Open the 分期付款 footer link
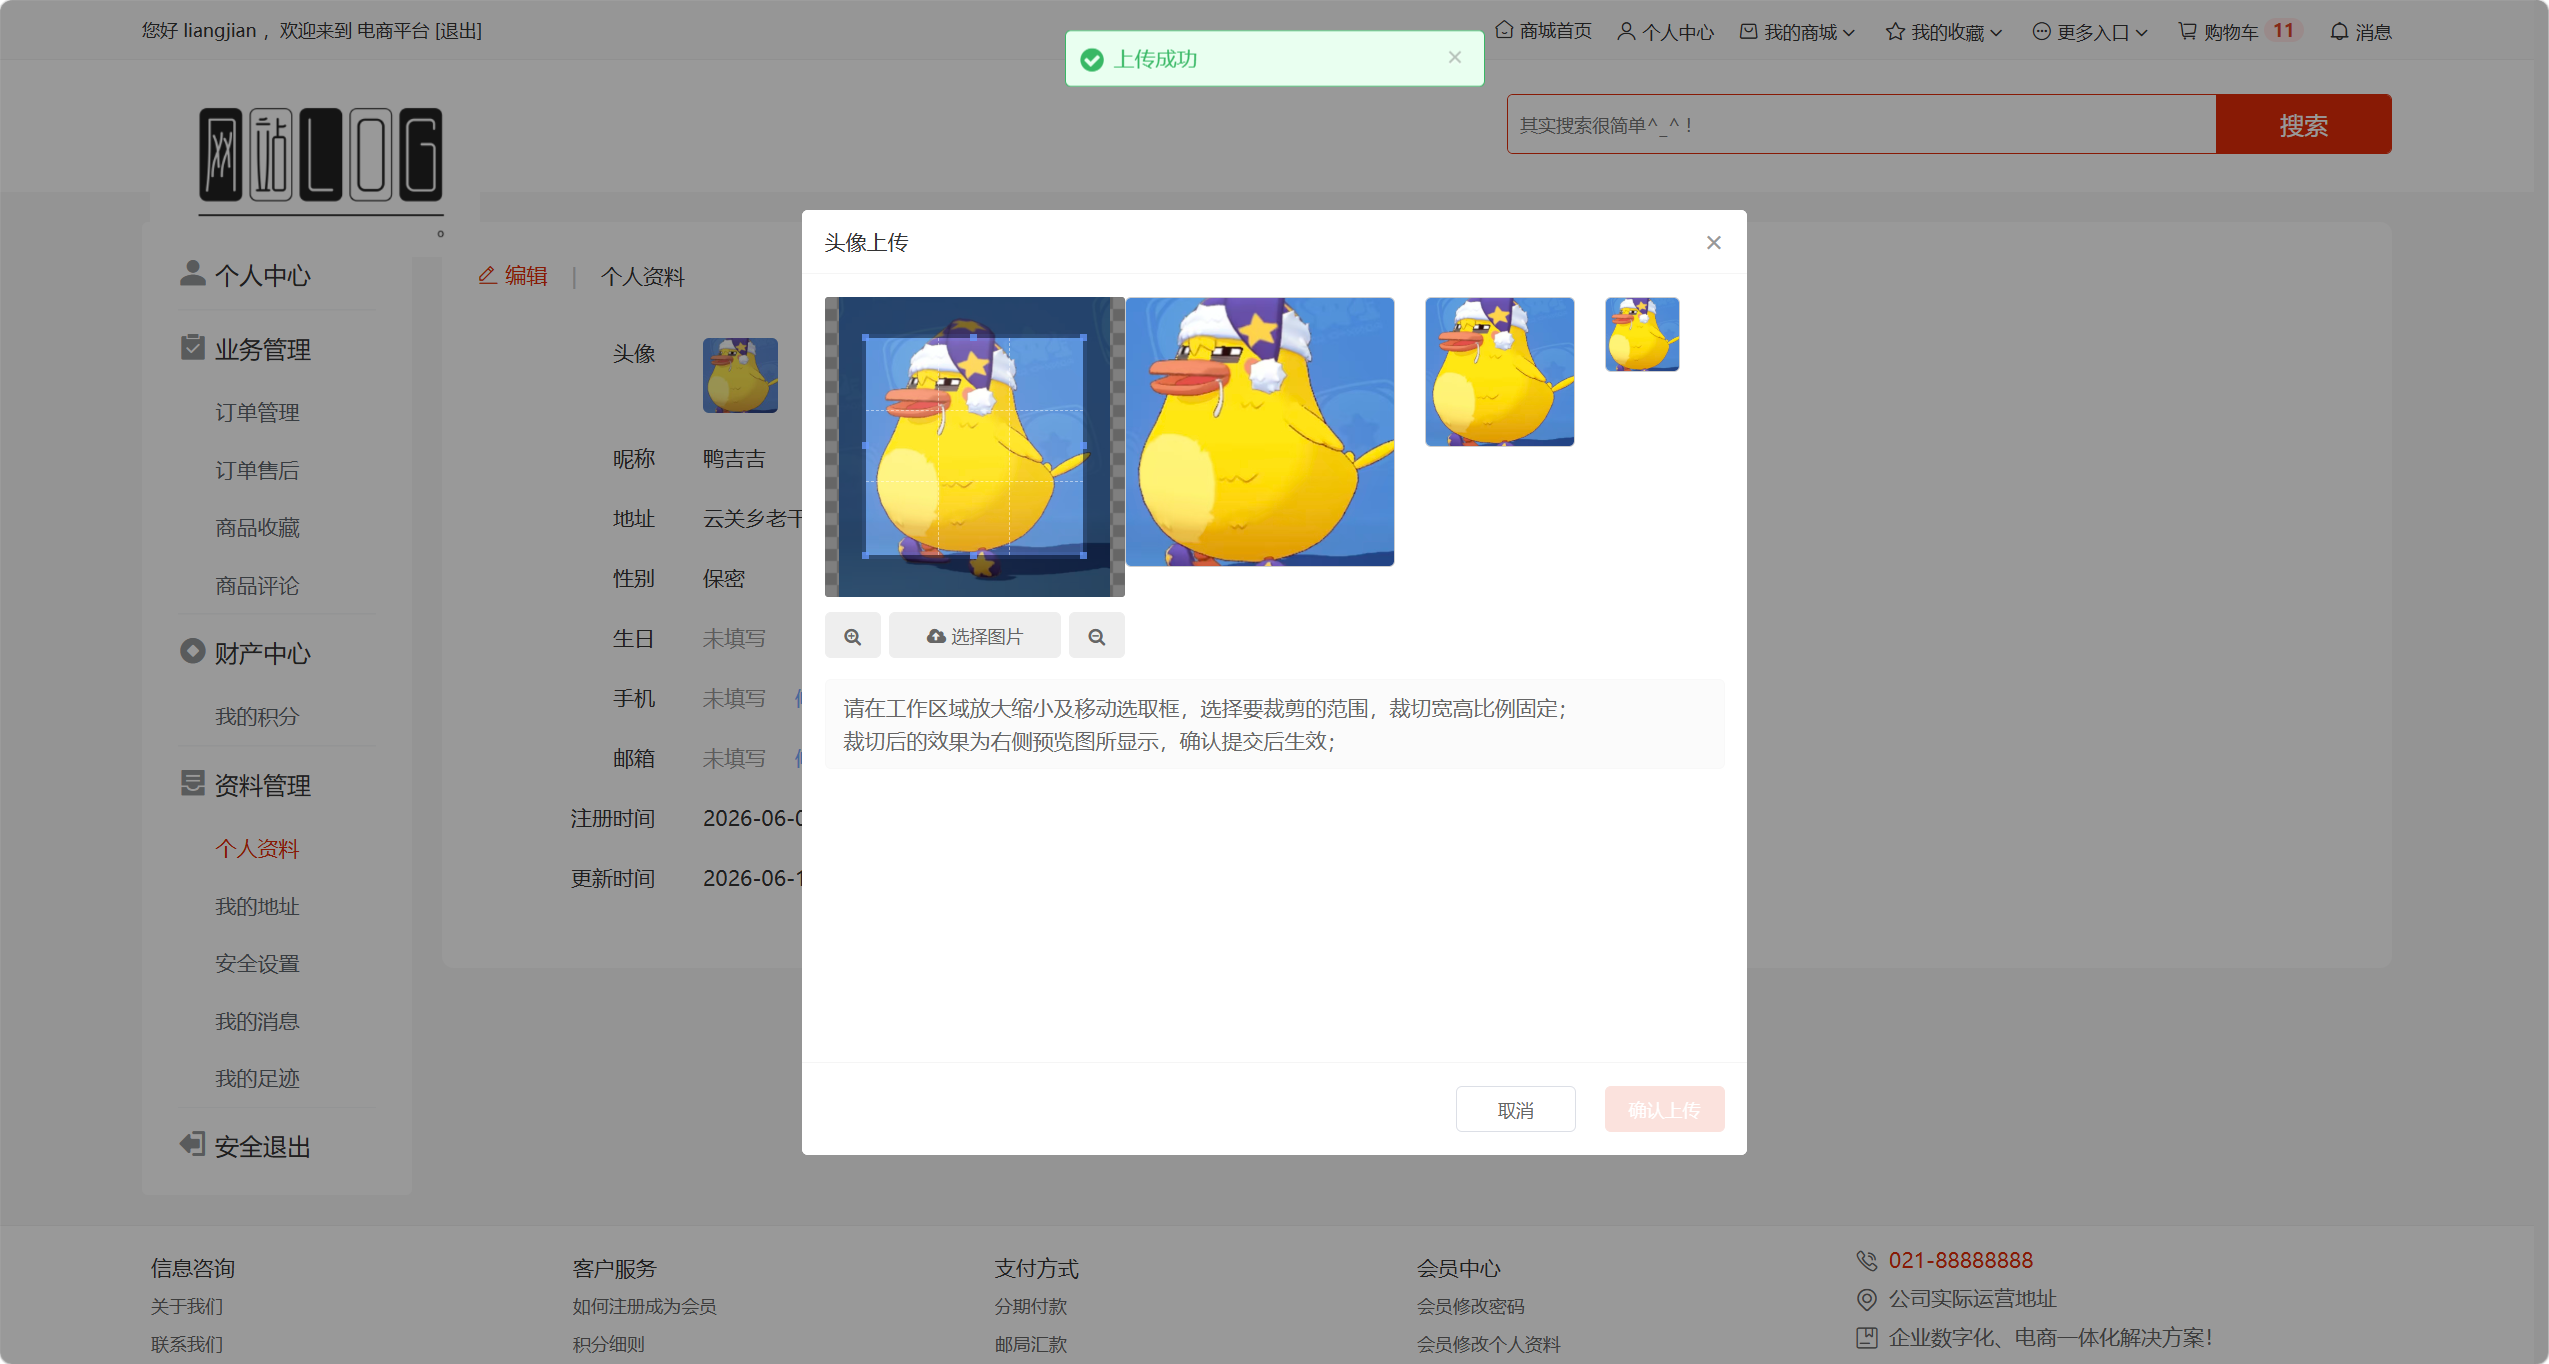 tap(1030, 1306)
